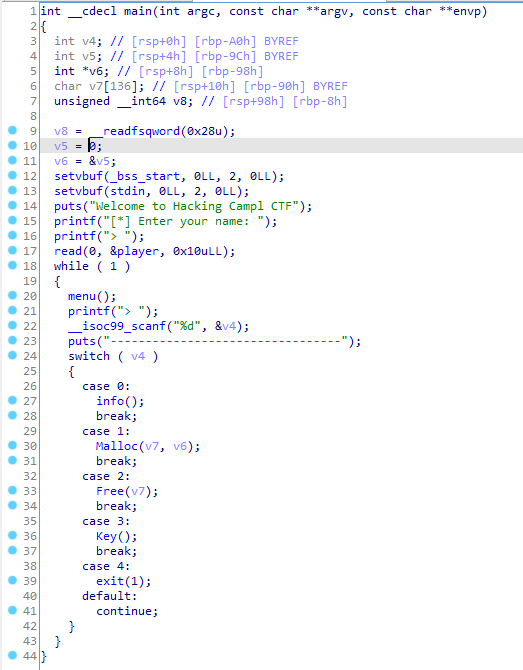Click the [rbp-9Ch] comment on line 4
Viewport: 523px width, 670px height.
(226, 56)
